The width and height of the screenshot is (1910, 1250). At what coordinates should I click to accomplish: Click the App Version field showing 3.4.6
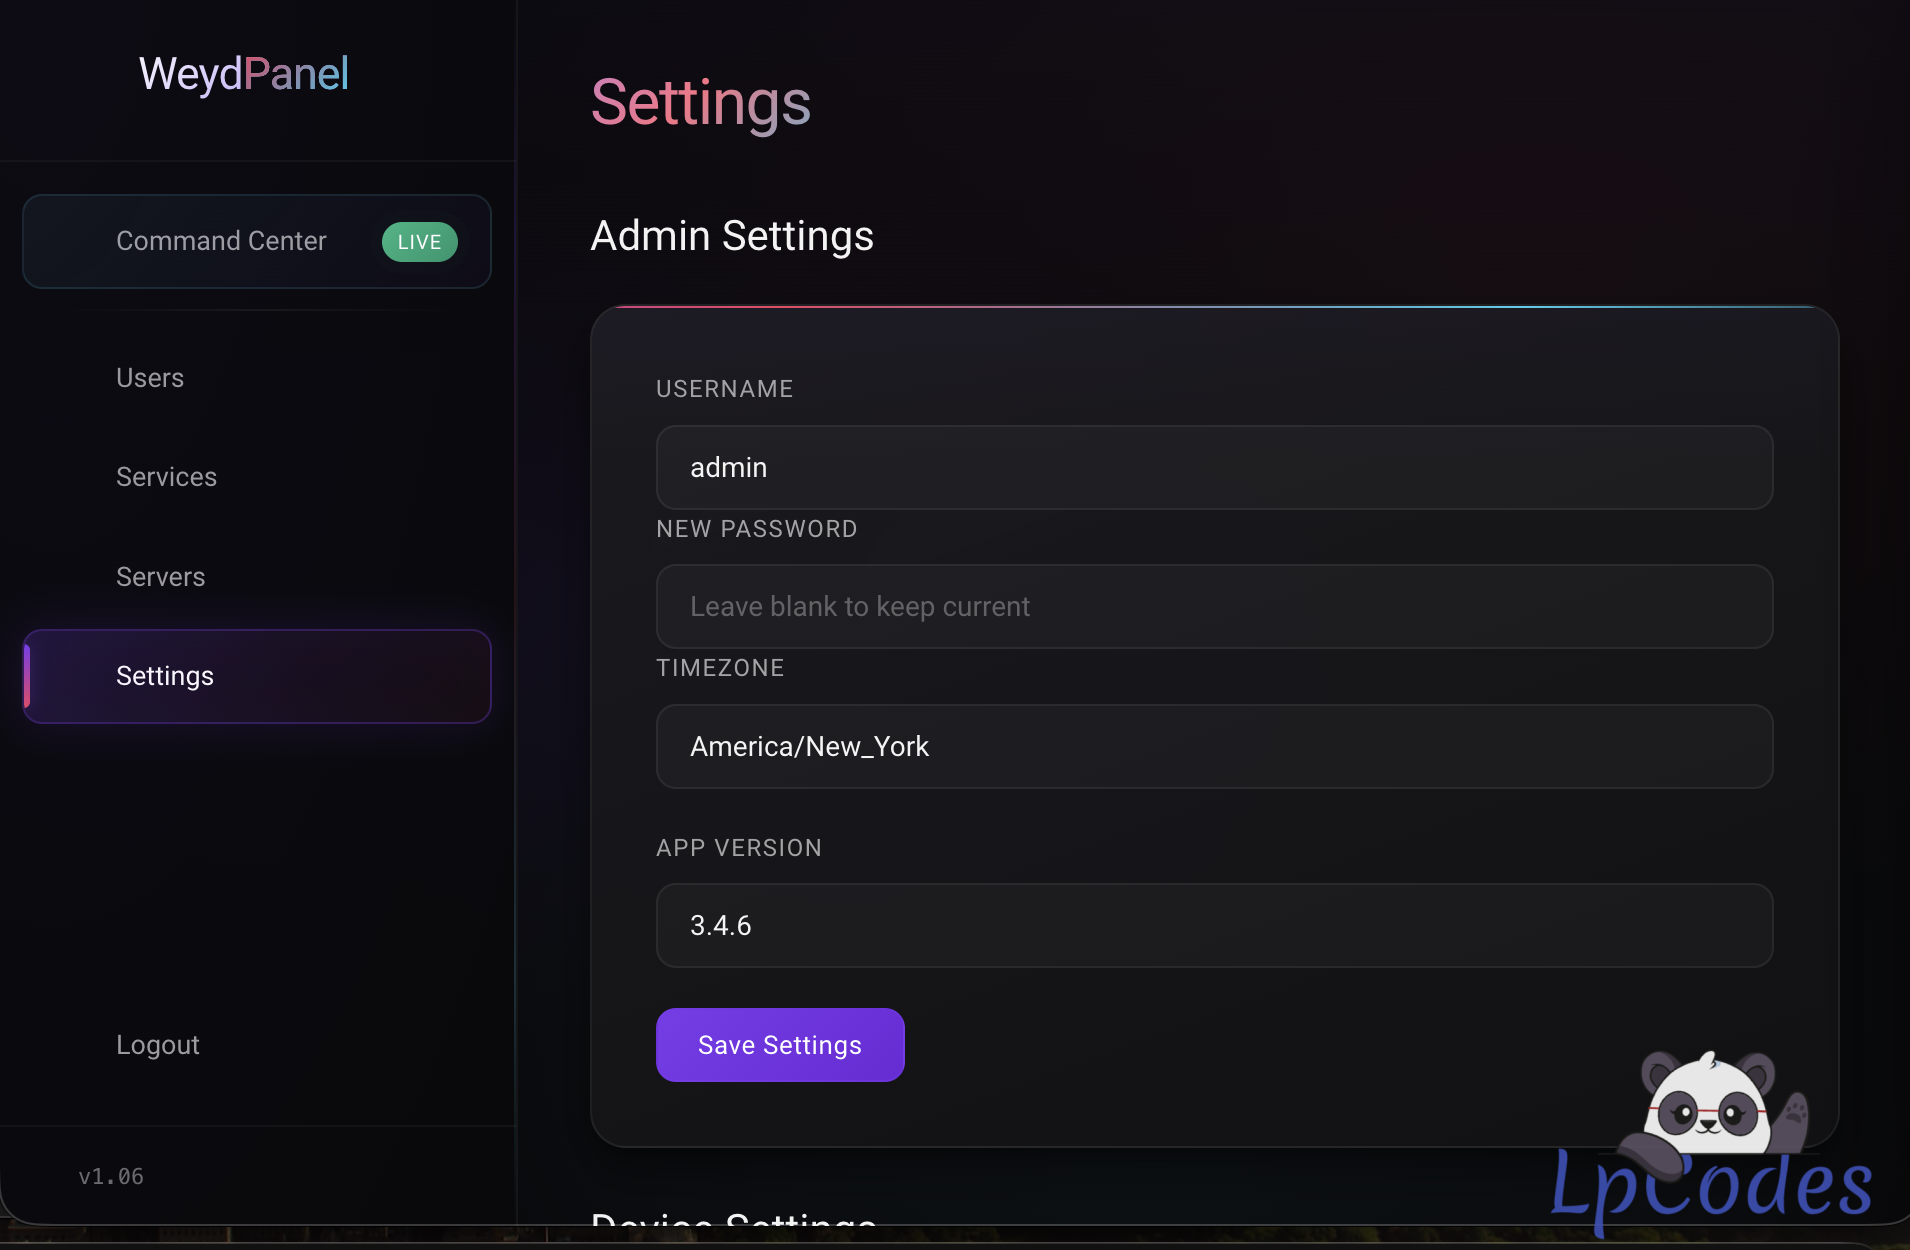1214,925
